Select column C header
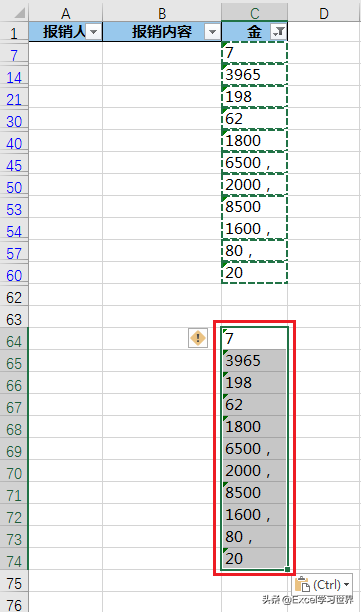This screenshot has width=361, height=612. click(254, 13)
